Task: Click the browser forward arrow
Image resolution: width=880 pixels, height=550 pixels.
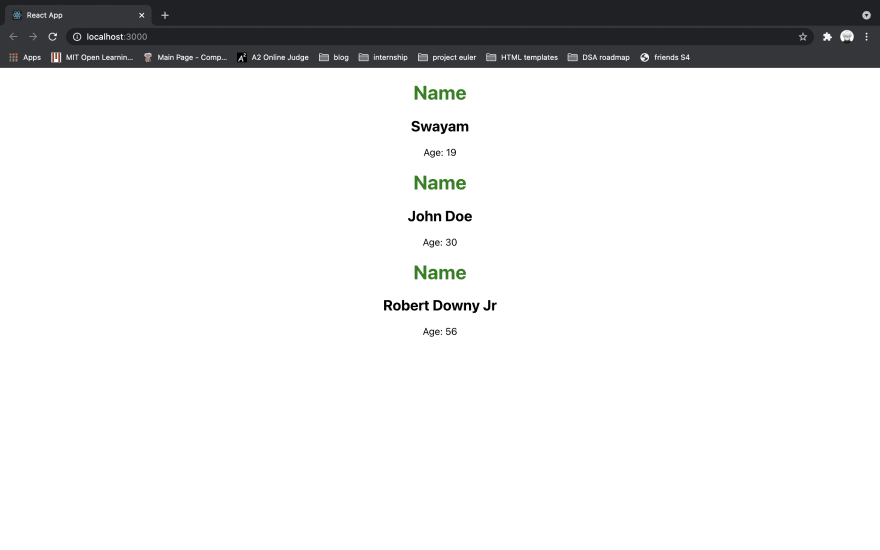Action: pyautogui.click(x=33, y=36)
